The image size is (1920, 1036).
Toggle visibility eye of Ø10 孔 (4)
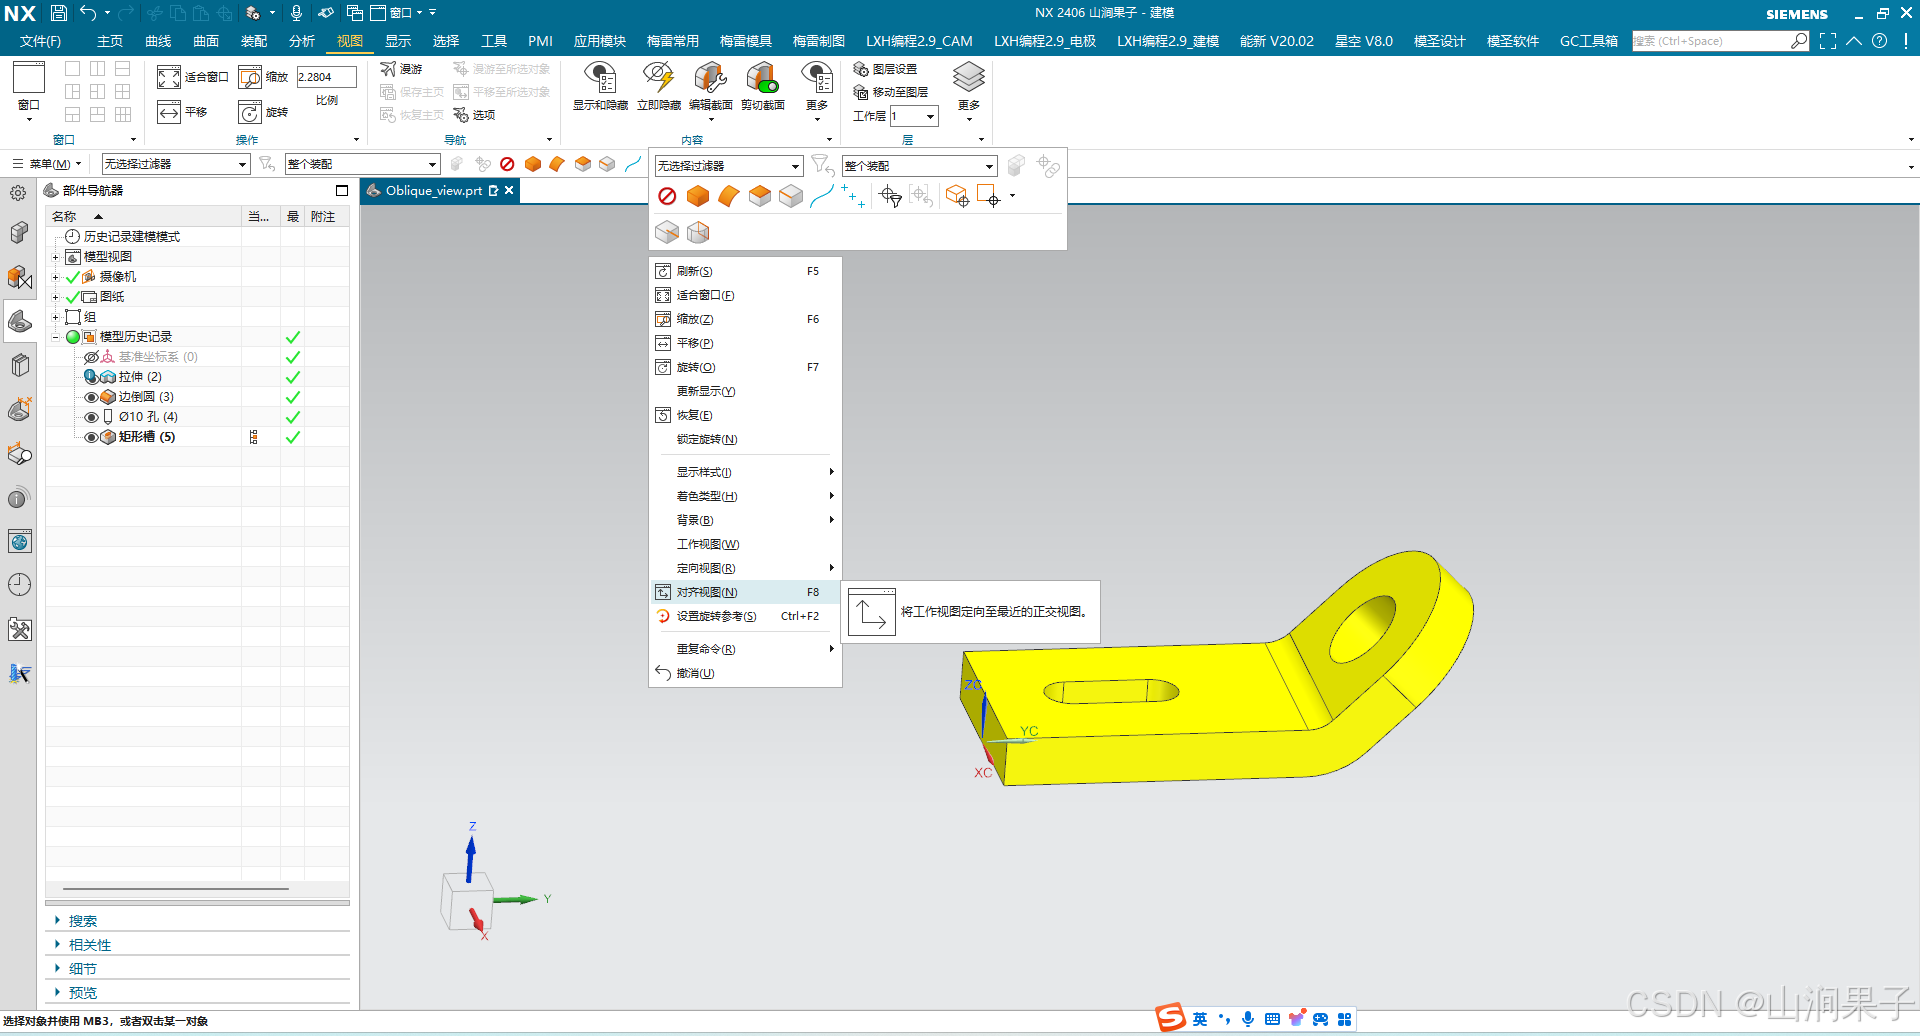coord(91,417)
